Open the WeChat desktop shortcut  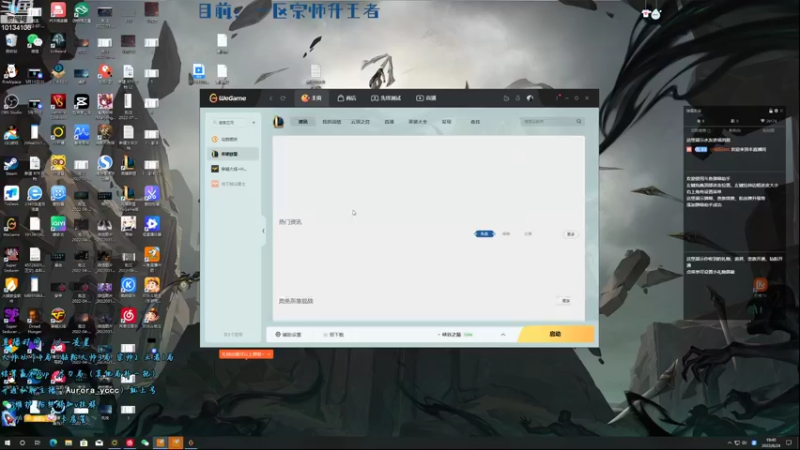click(35, 43)
